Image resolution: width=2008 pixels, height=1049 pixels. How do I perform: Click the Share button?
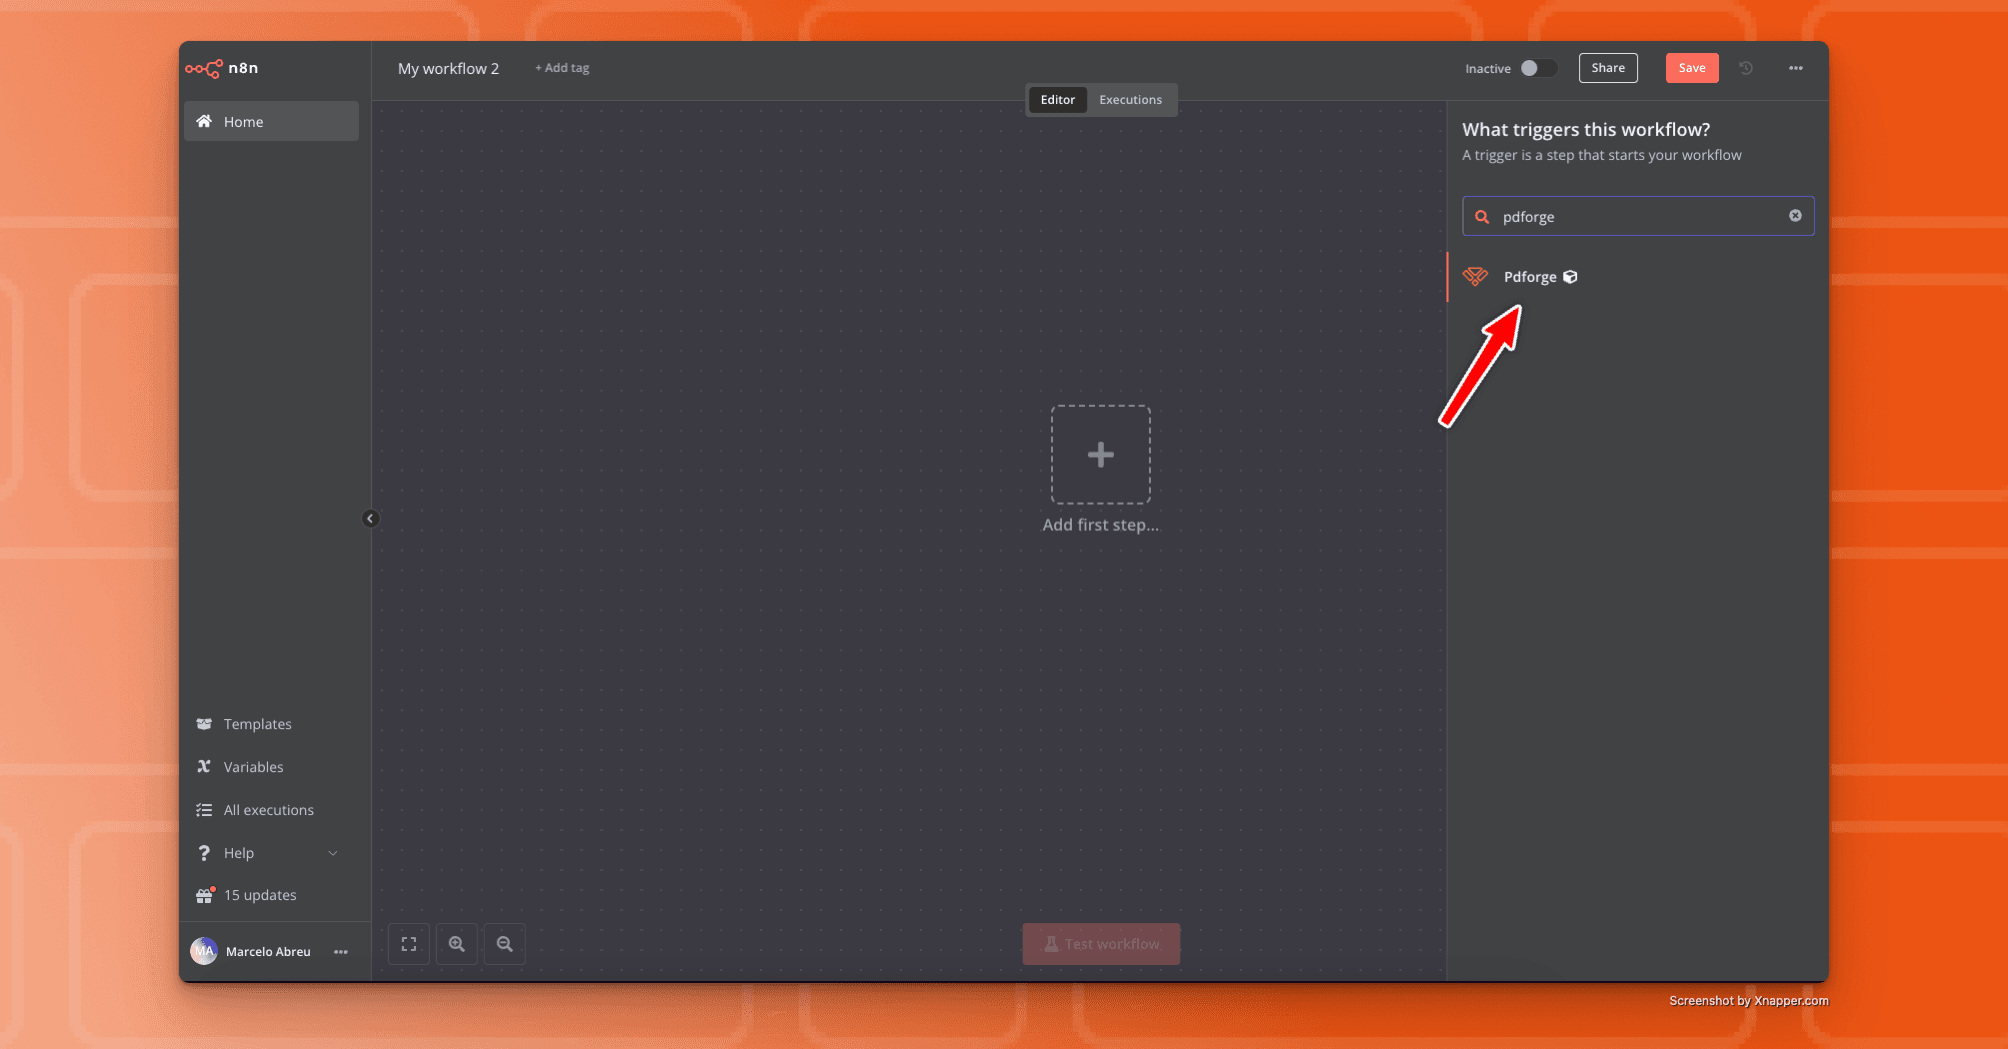pyautogui.click(x=1608, y=68)
